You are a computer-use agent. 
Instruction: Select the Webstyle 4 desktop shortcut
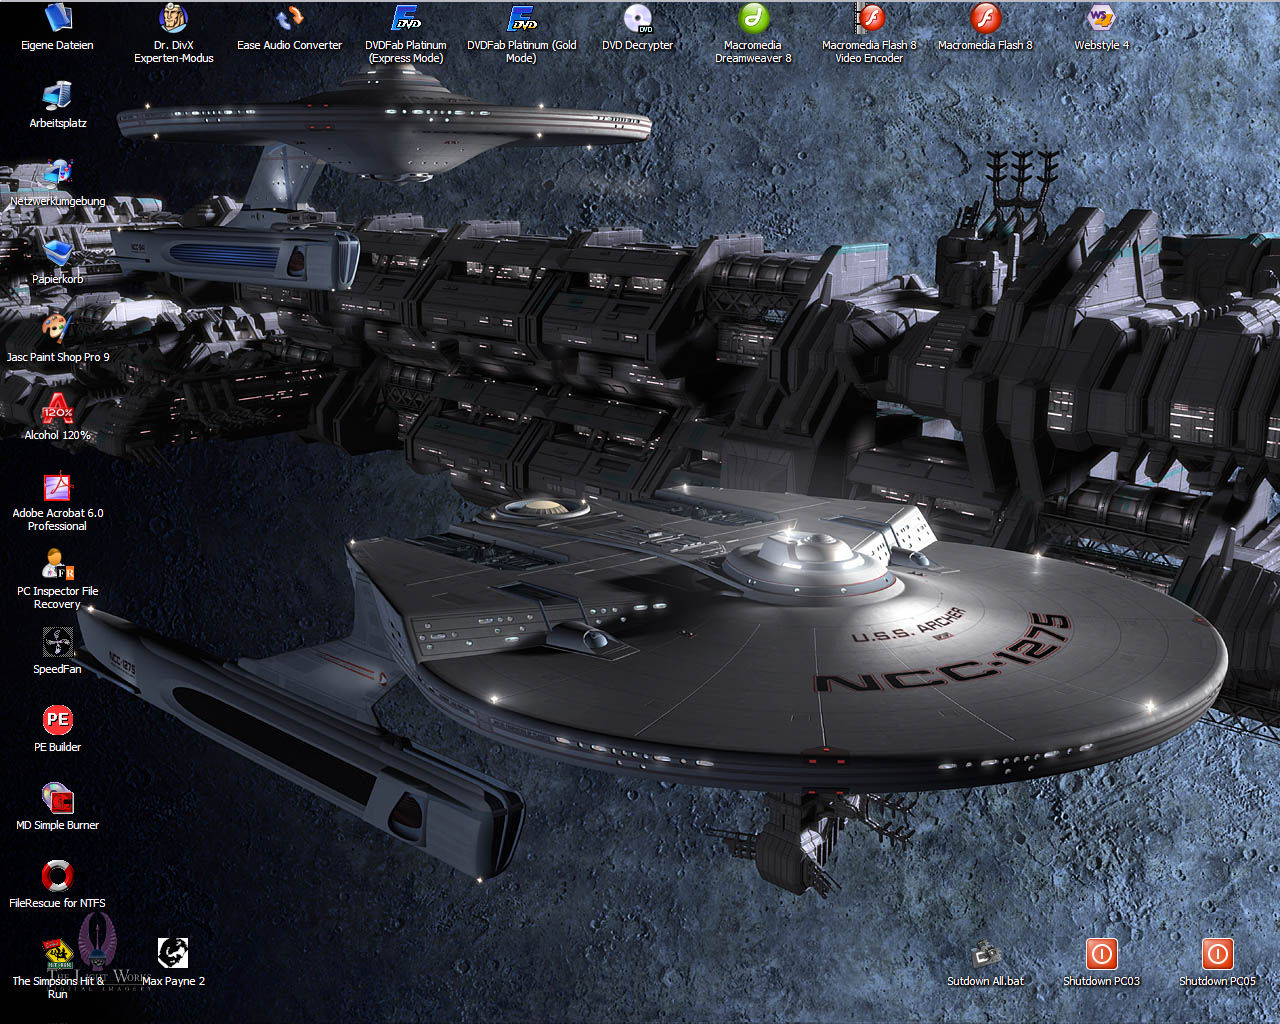pyautogui.click(x=1101, y=19)
